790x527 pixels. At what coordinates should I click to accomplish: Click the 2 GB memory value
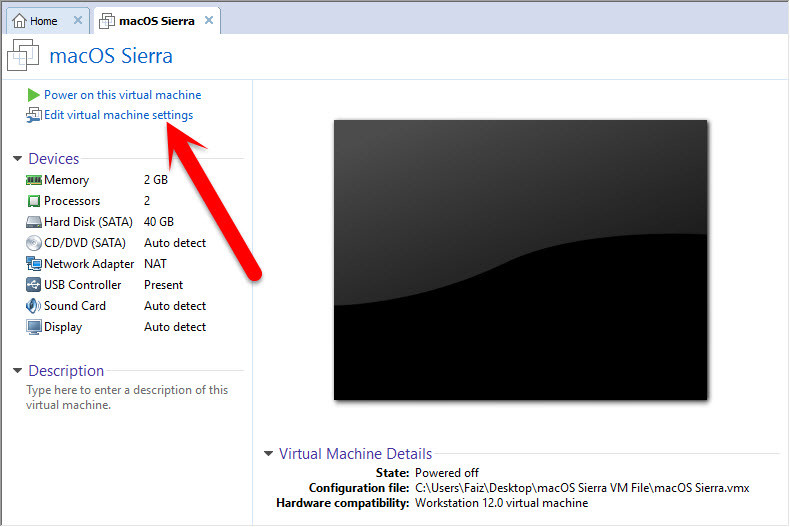pyautogui.click(x=156, y=180)
